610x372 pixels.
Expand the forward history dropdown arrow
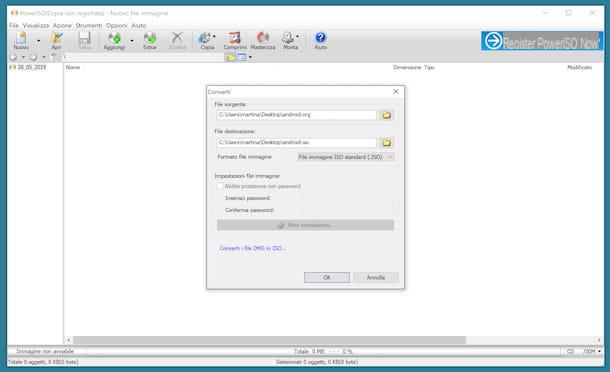tap(44, 57)
